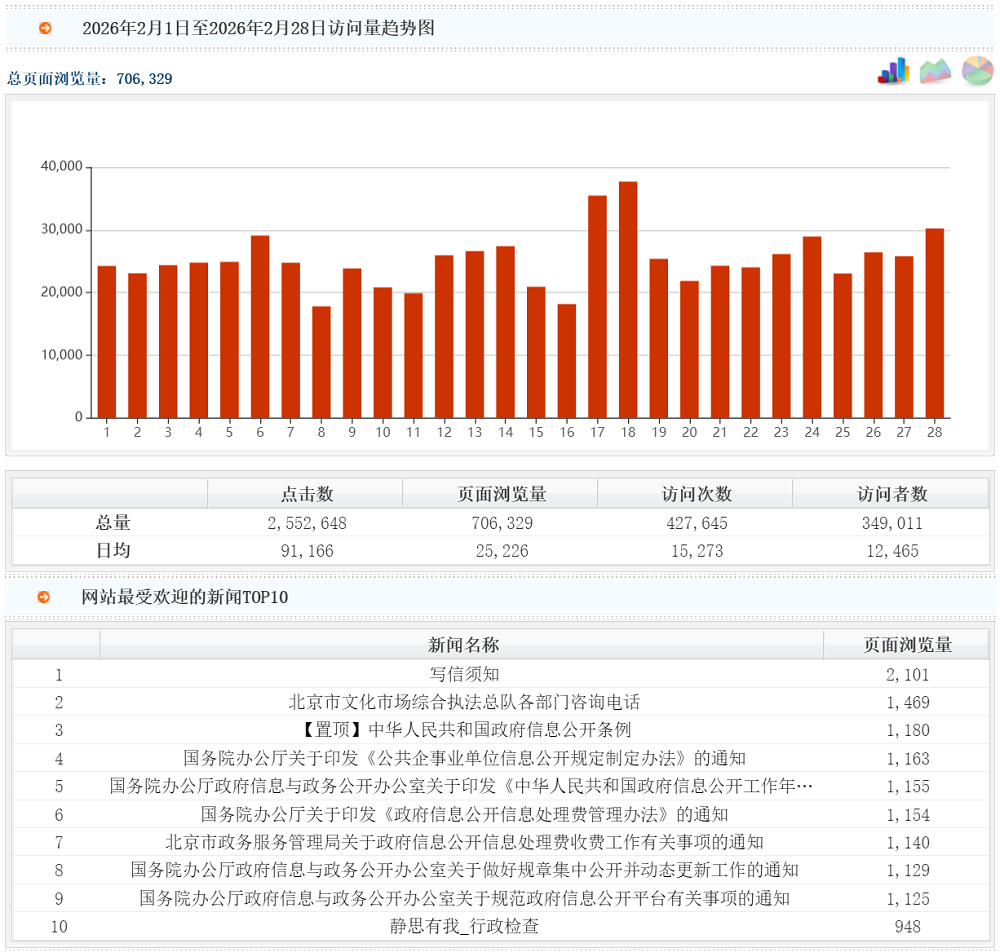
Task: Switch to bar chart view
Action: click(x=893, y=71)
